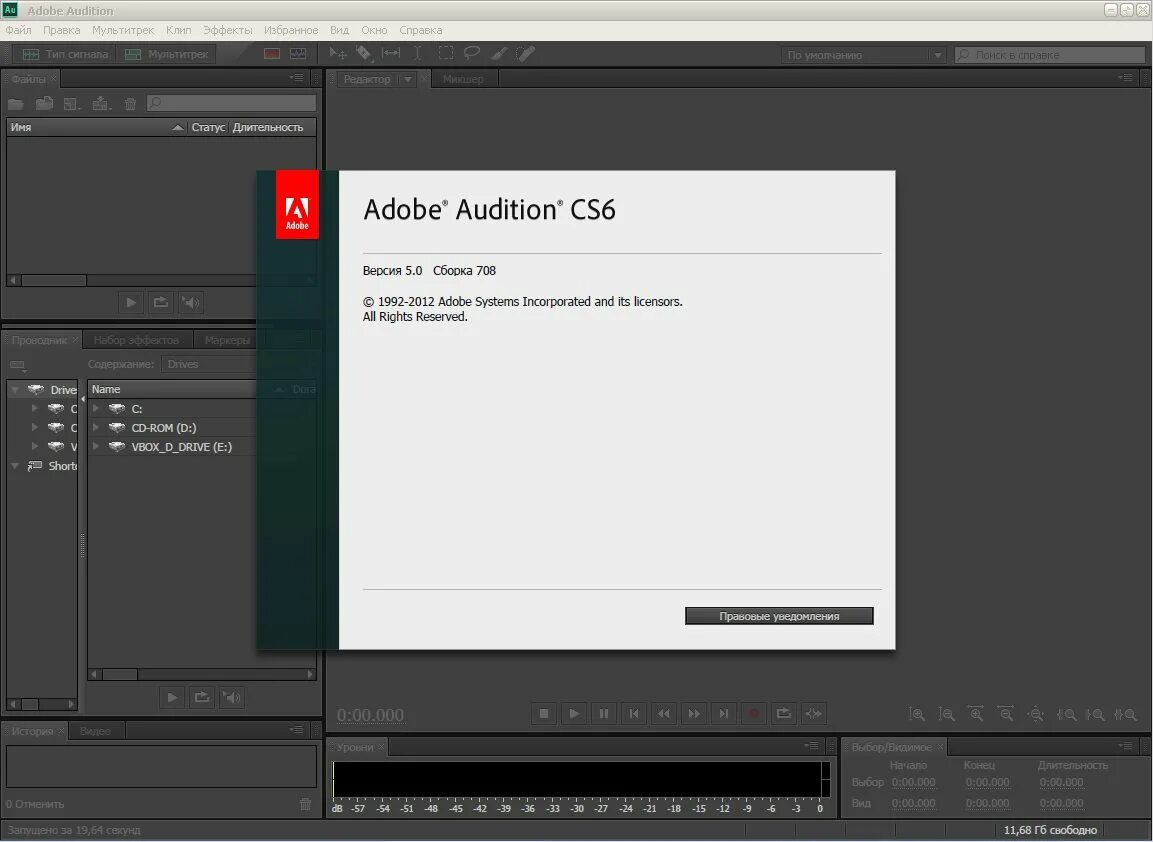Play the selected file in Файлы panel
This screenshot has height=842, width=1153.
tap(131, 302)
